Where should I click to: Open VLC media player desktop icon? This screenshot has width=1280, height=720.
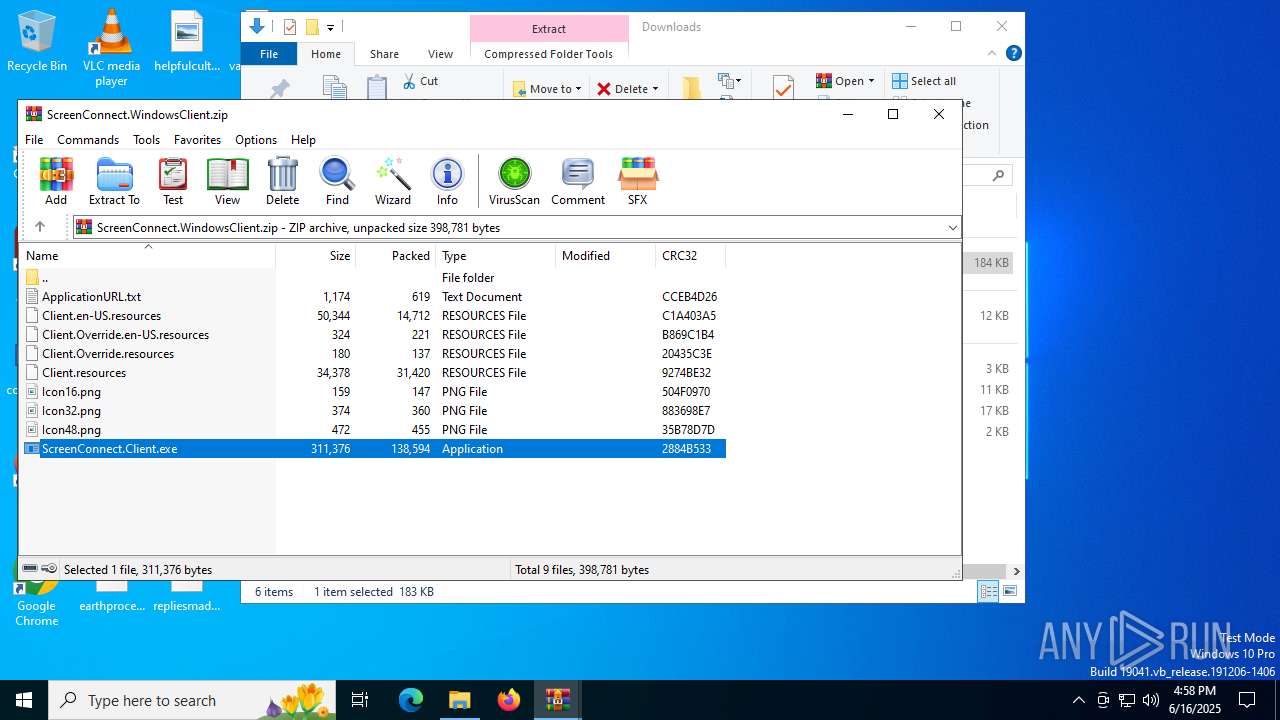pyautogui.click(x=111, y=48)
